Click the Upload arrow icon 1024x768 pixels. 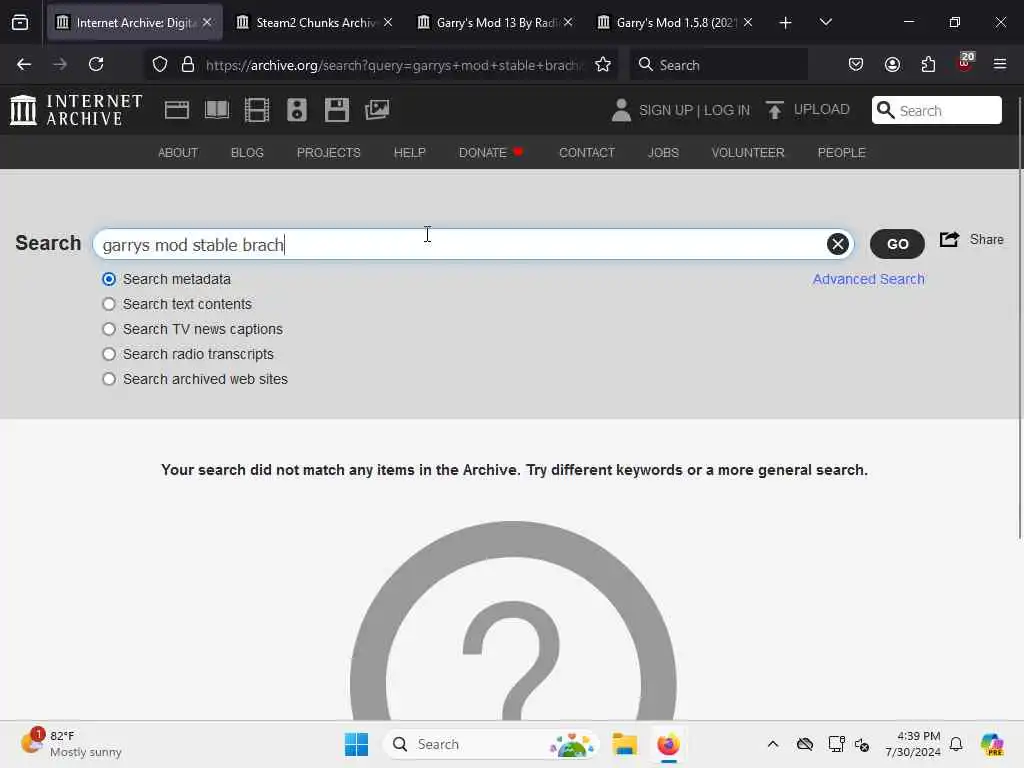point(775,110)
